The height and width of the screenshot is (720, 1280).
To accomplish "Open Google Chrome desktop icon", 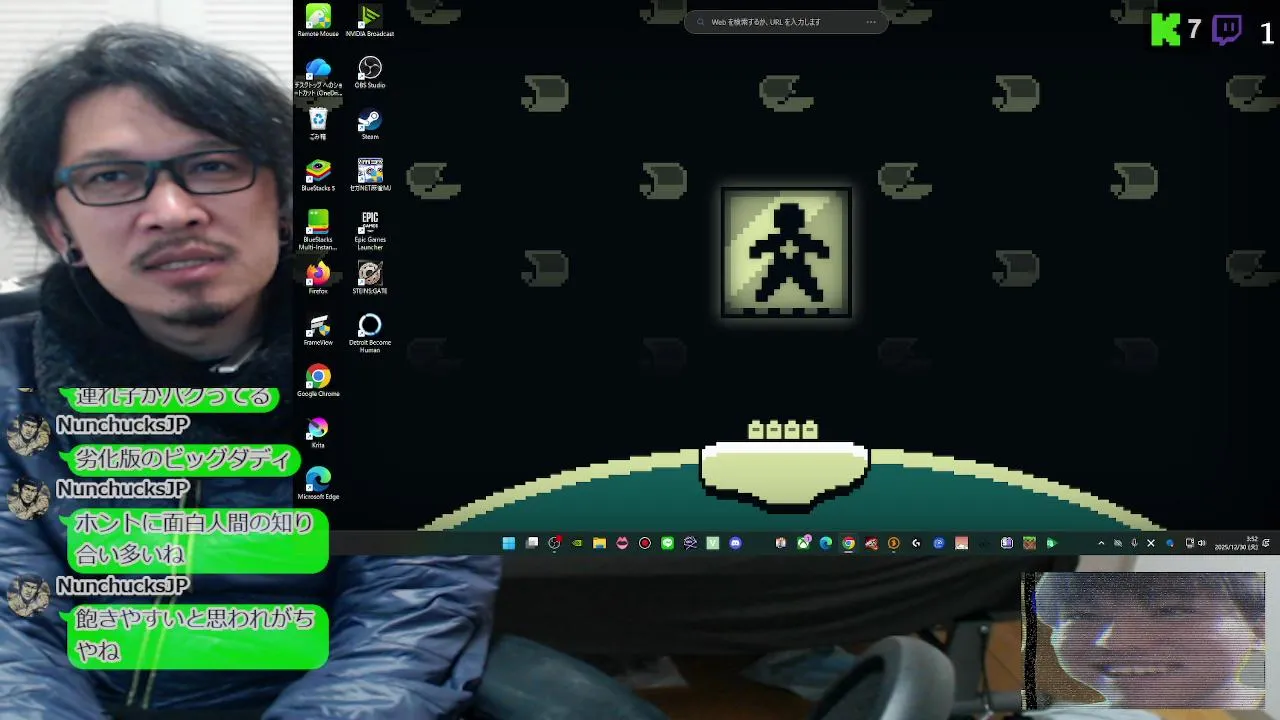I will tap(318, 381).
